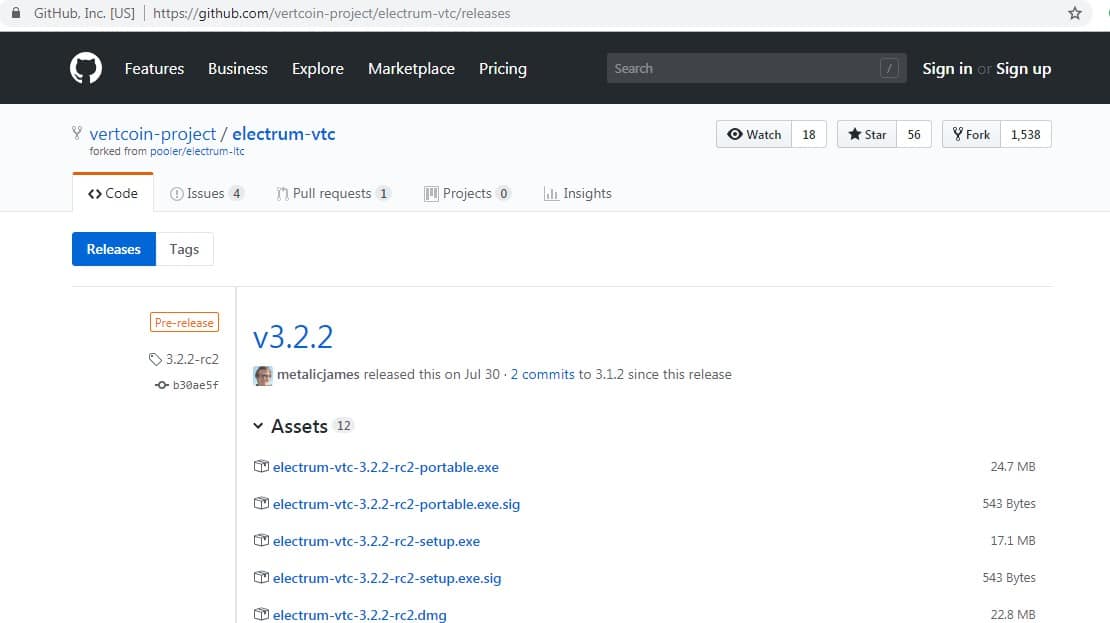Open the Pull requests tab
Screen dimensions: 1110x623
coord(333,193)
